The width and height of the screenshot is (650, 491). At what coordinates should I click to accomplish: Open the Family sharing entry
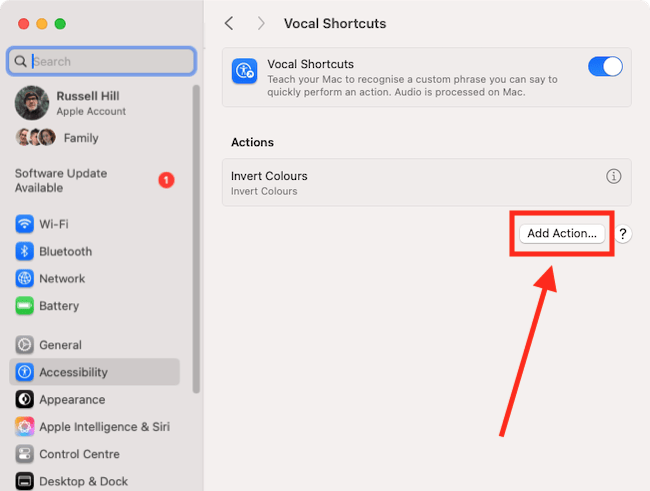[80, 138]
